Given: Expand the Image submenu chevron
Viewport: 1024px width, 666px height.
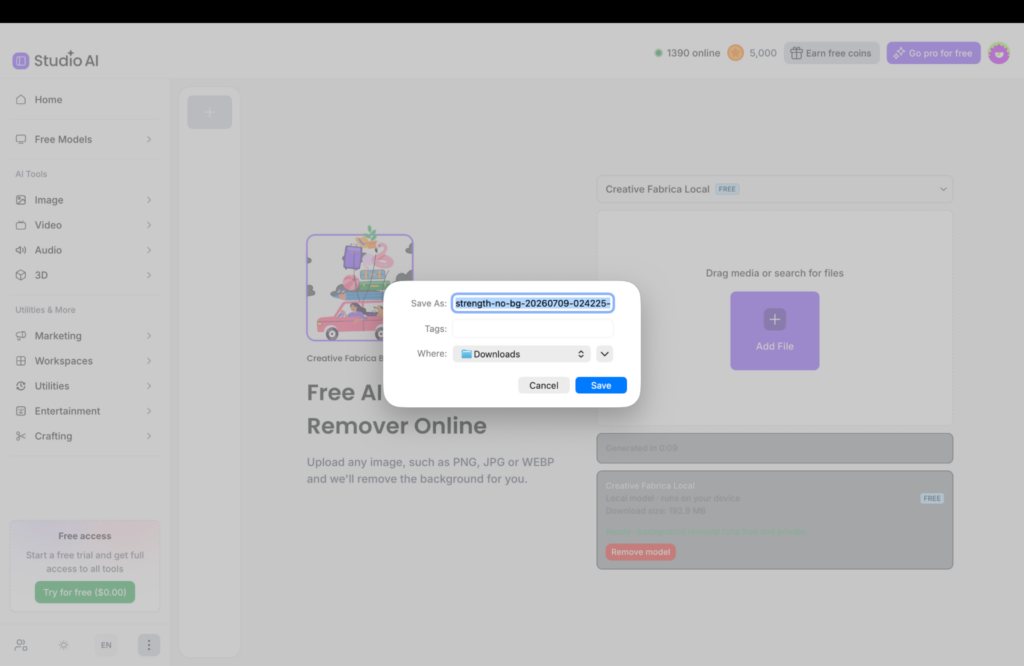Looking at the screenshot, I should click(x=149, y=200).
